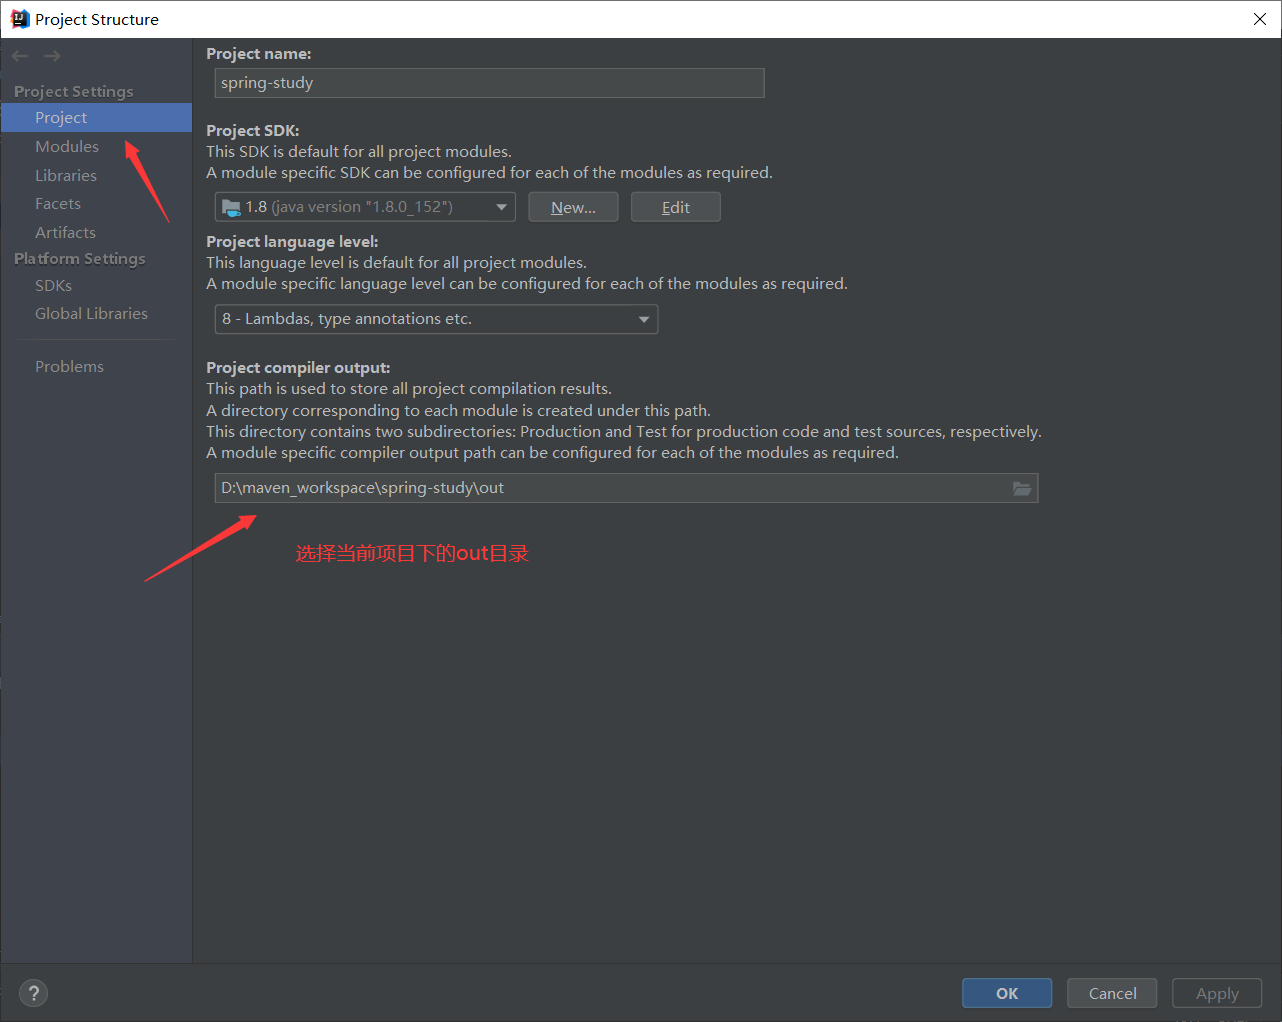
Task: Click the IntelliJ icon in title bar
Action: click(x=19, y=19)
